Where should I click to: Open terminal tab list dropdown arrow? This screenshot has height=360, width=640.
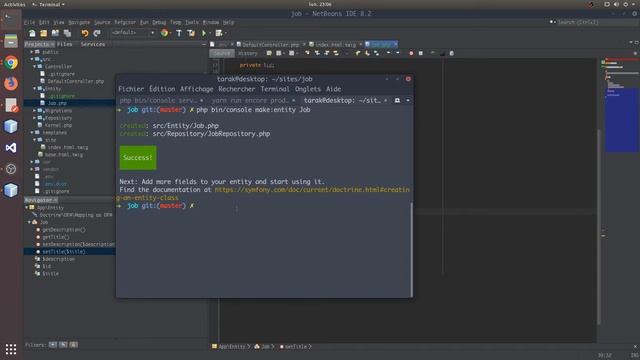408,100
